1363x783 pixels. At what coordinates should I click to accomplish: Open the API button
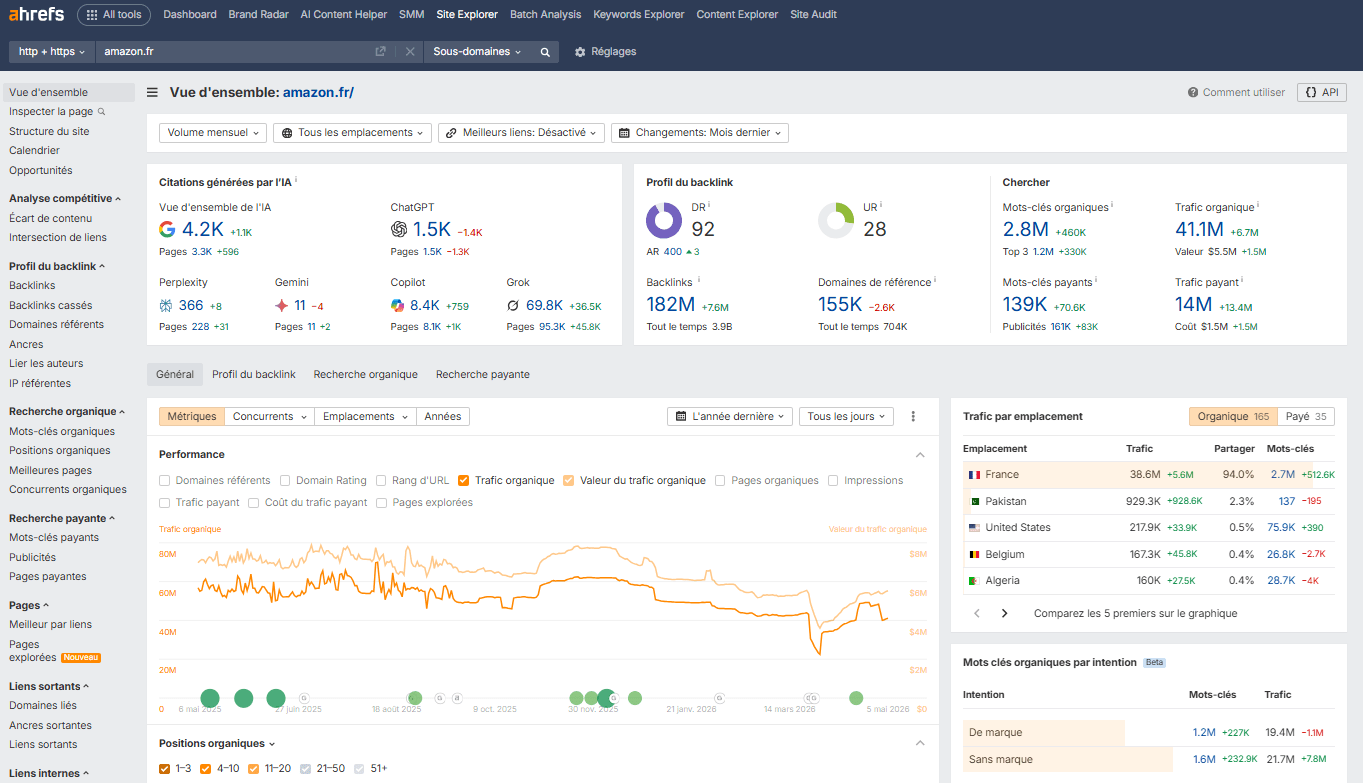coord(1322,92)
